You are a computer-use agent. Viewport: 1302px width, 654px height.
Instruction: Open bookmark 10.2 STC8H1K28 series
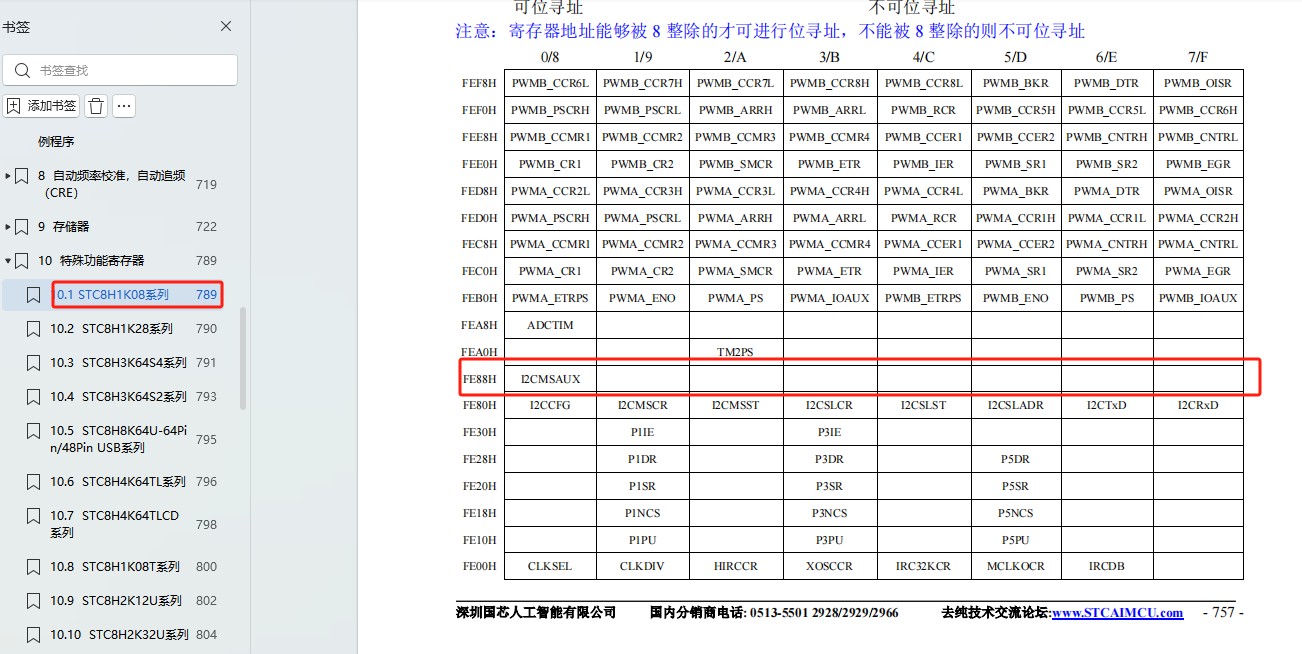tap(112, 328)
